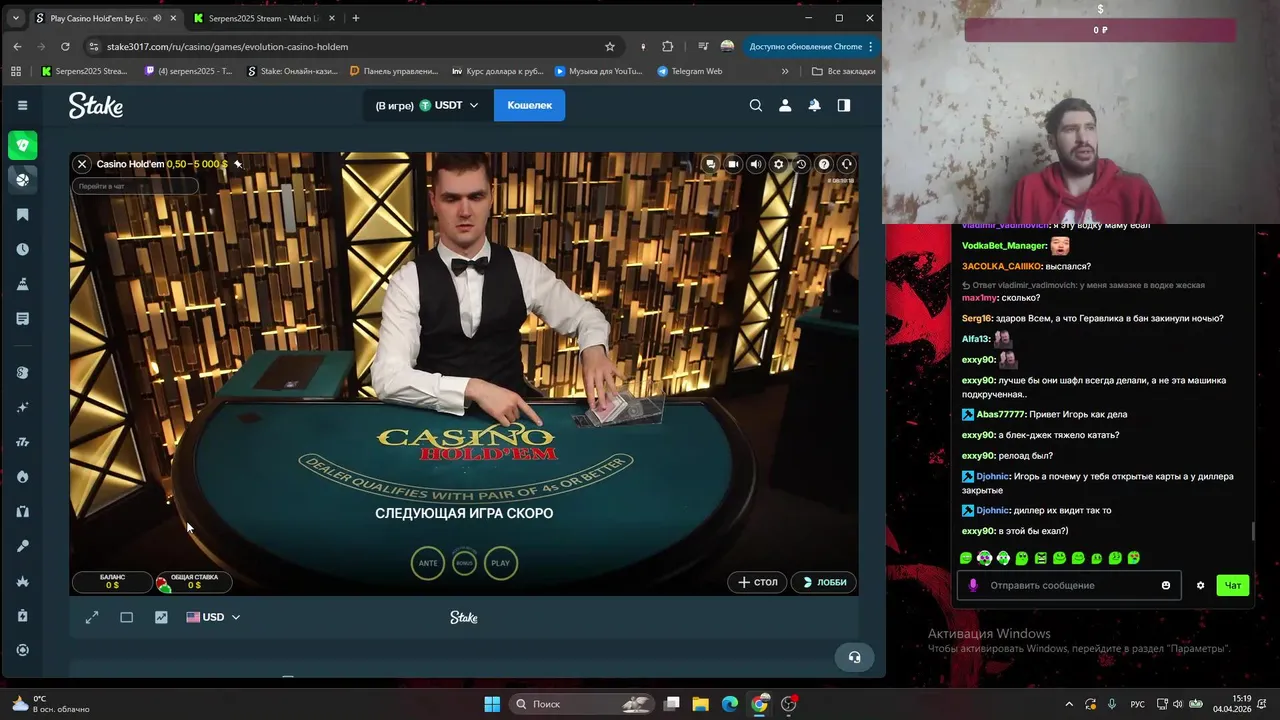The height and width of the screenshot is (720, 1280).
Task: Open Stake Originals S icon in sidebar
Action: tap(22, 373)
